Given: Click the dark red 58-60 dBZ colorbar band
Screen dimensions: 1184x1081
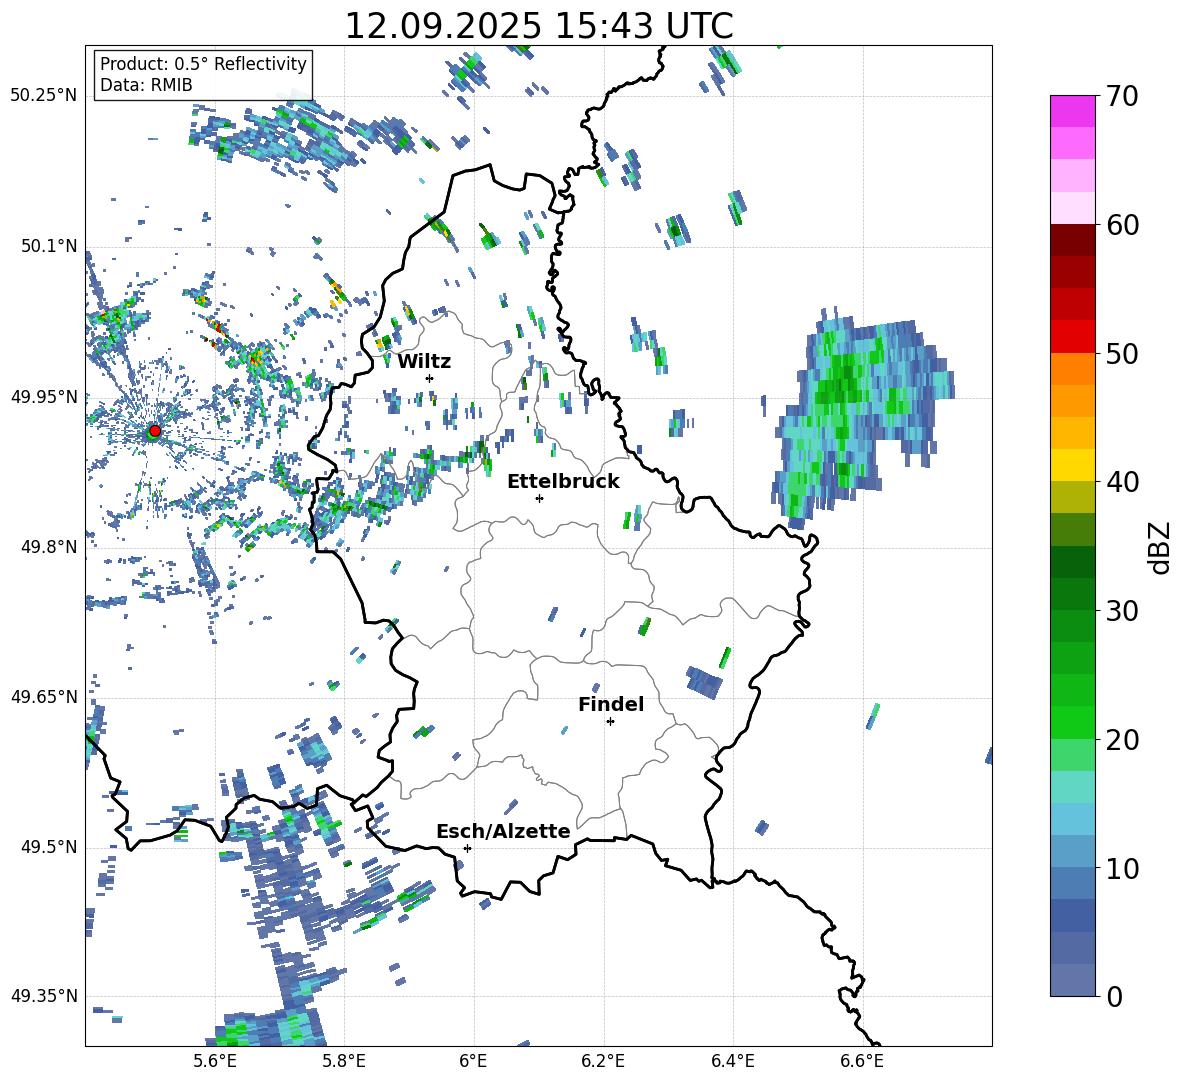Looking at the screenshot, I should click(x=1072, y=239).
